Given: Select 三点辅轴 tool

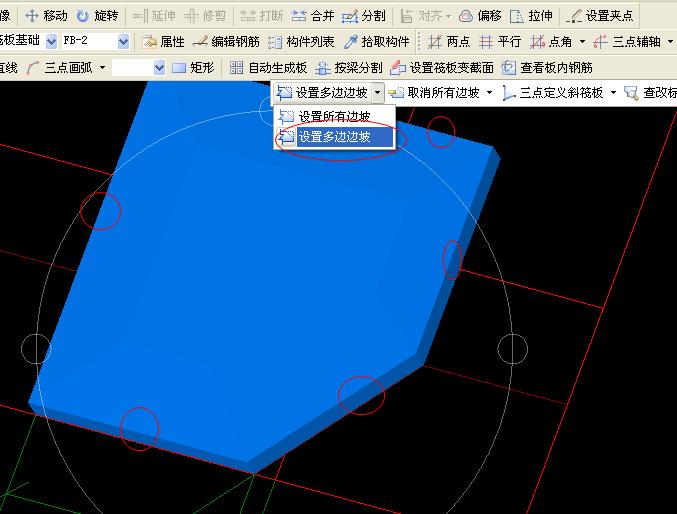Looking at the screenshot, I should pos(627,41).
